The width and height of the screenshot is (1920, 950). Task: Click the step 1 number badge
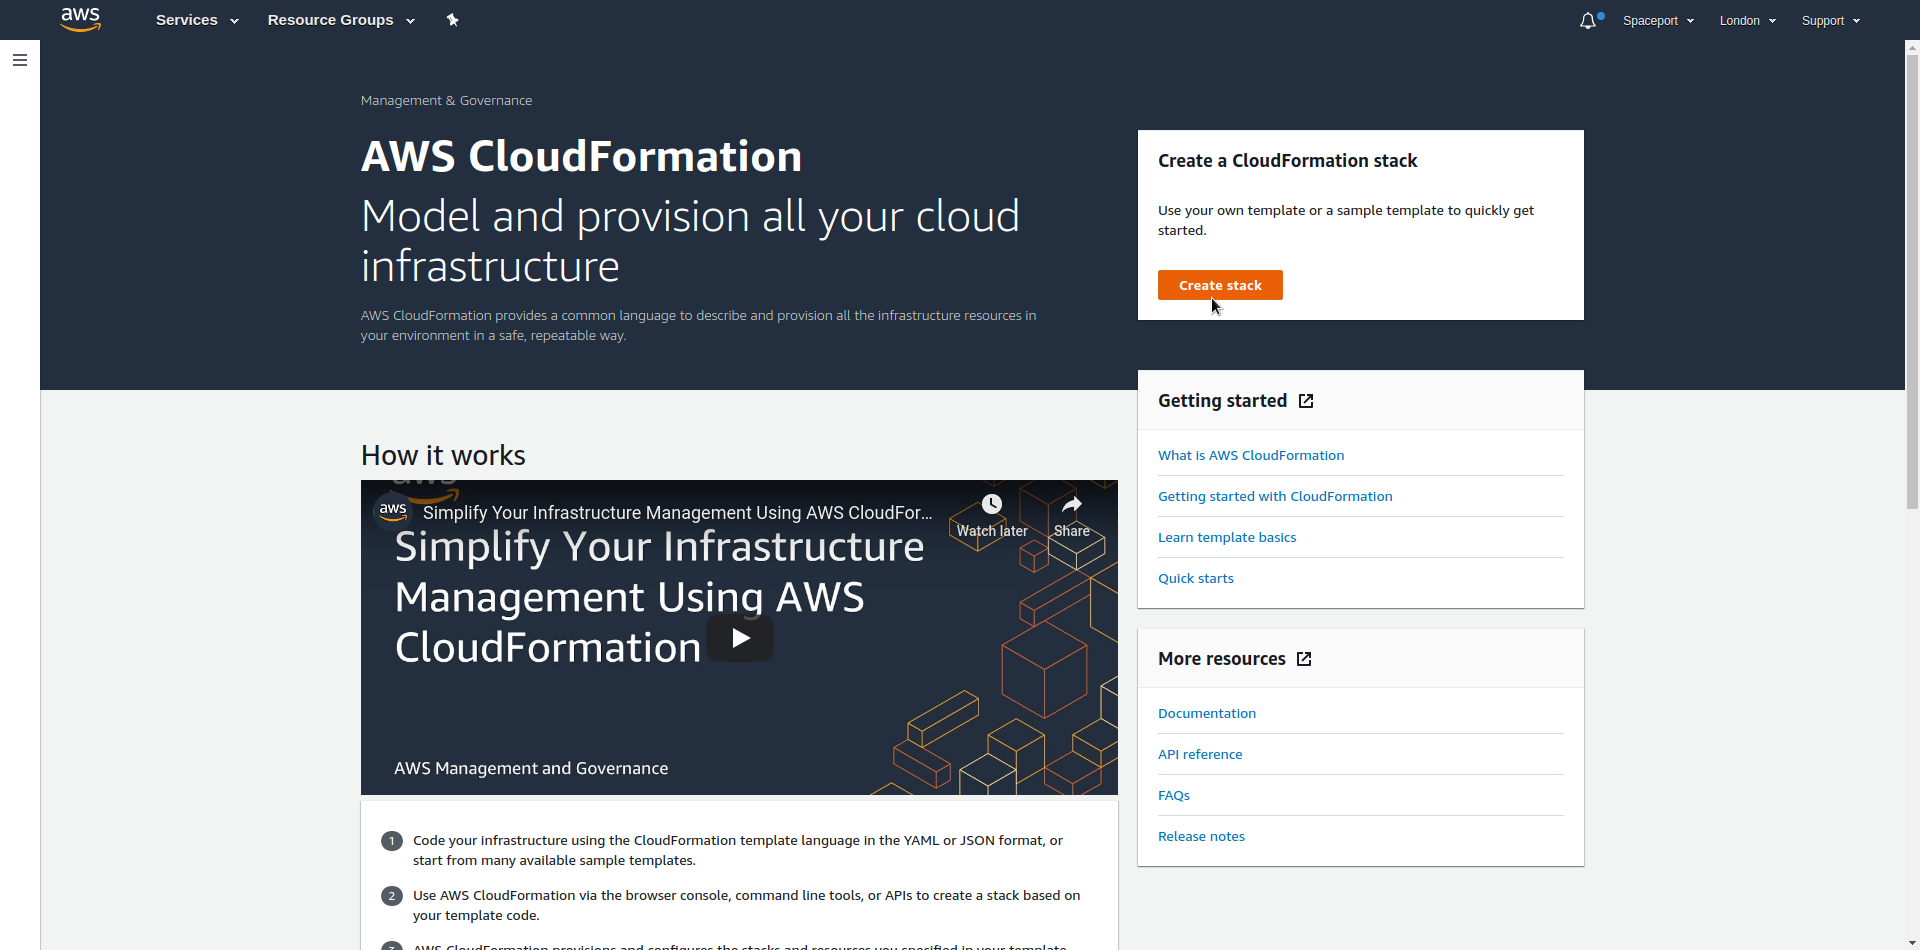392,841
